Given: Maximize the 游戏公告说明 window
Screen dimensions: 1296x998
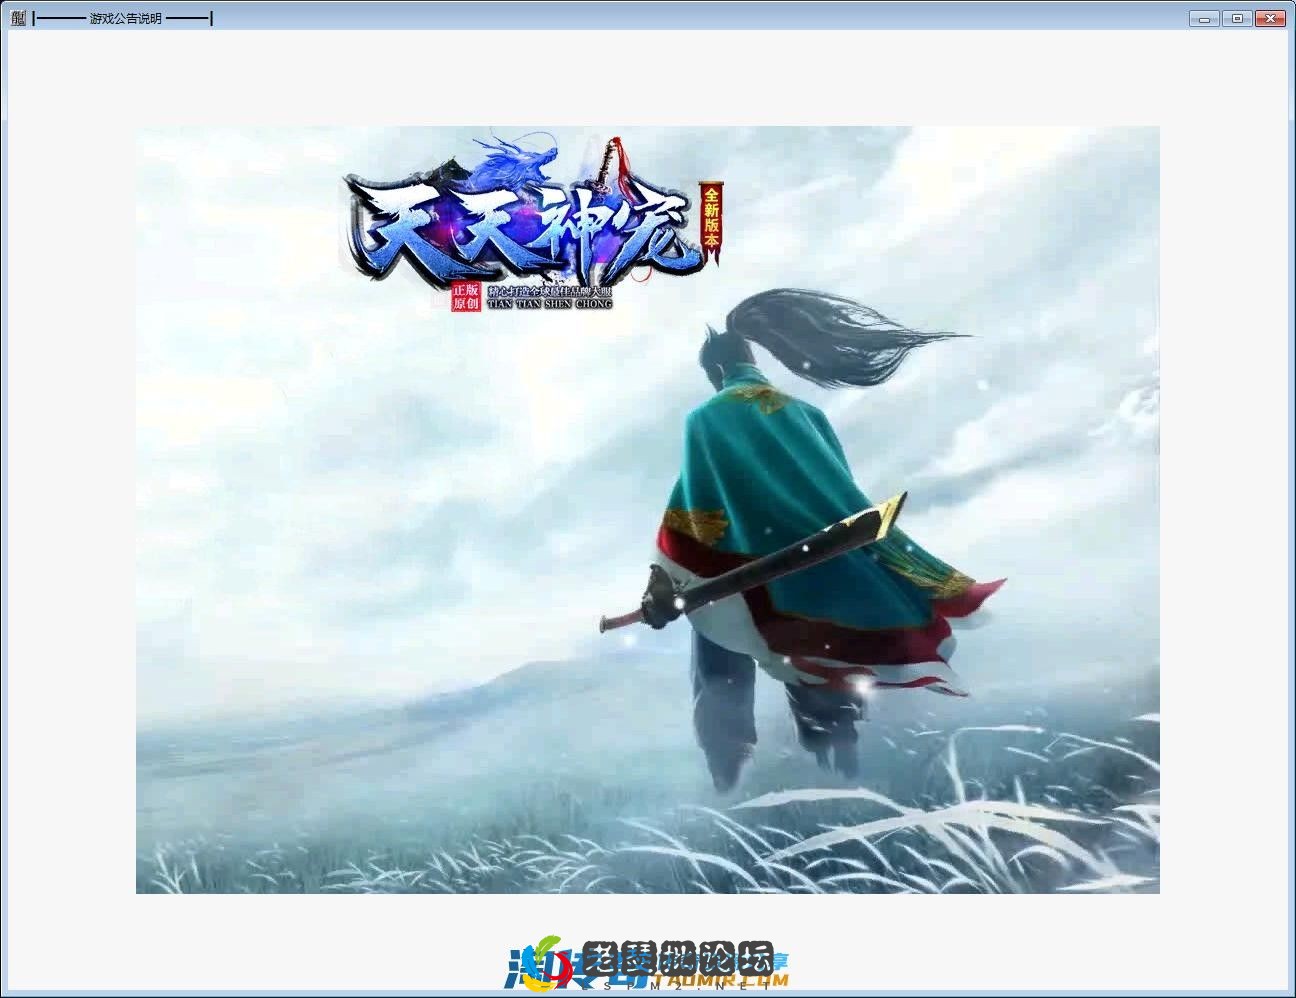Looking at the screenshot, I should click(1237, 18).
